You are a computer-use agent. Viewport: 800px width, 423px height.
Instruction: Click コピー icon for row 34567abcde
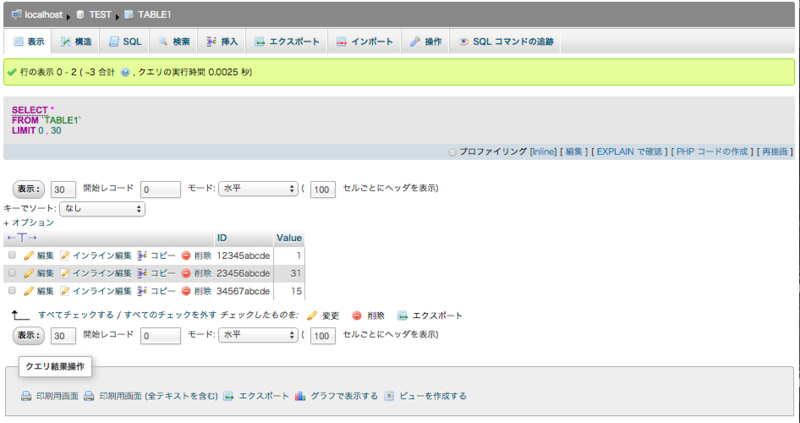click(142, 291)
